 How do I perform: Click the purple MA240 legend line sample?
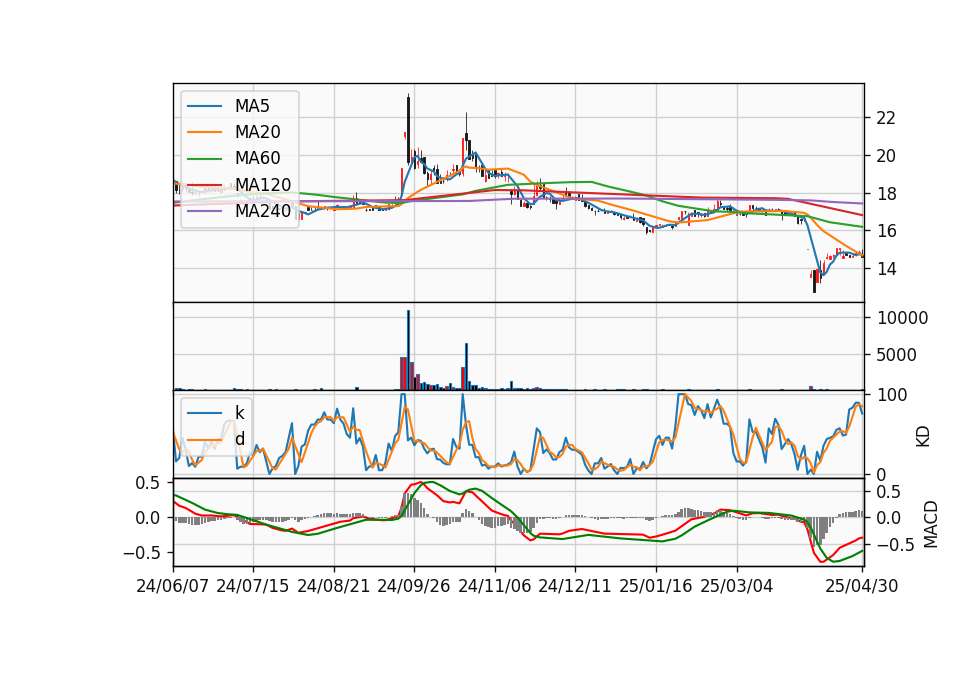[x=204, y=211]
